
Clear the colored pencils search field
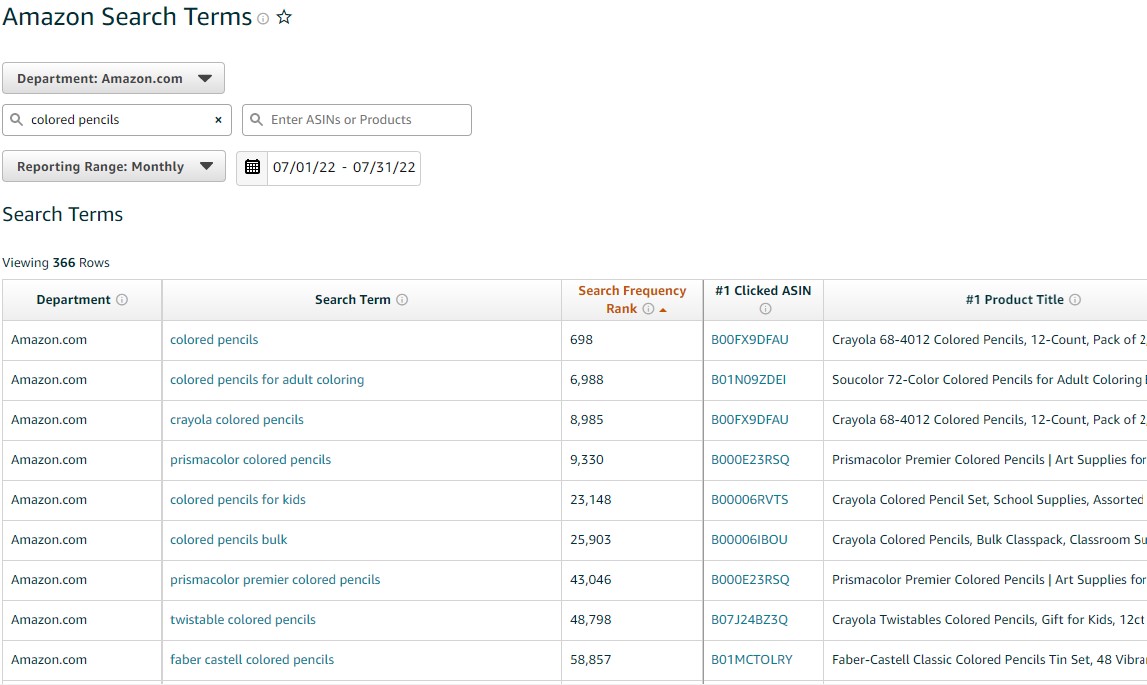(x=218, y=120)
